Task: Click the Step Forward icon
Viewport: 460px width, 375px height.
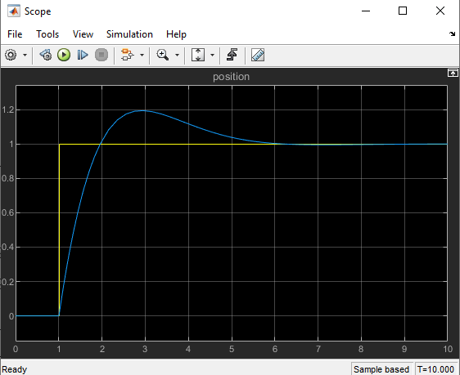Action: [82, 55]
